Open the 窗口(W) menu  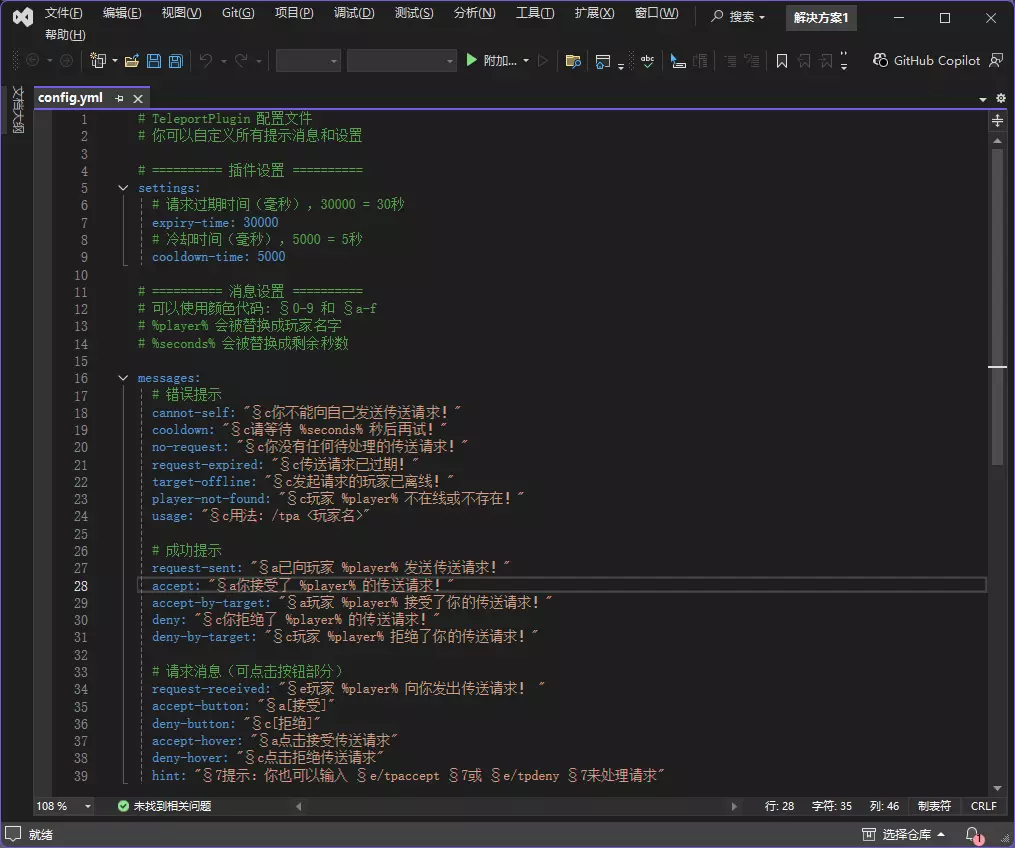656,13
